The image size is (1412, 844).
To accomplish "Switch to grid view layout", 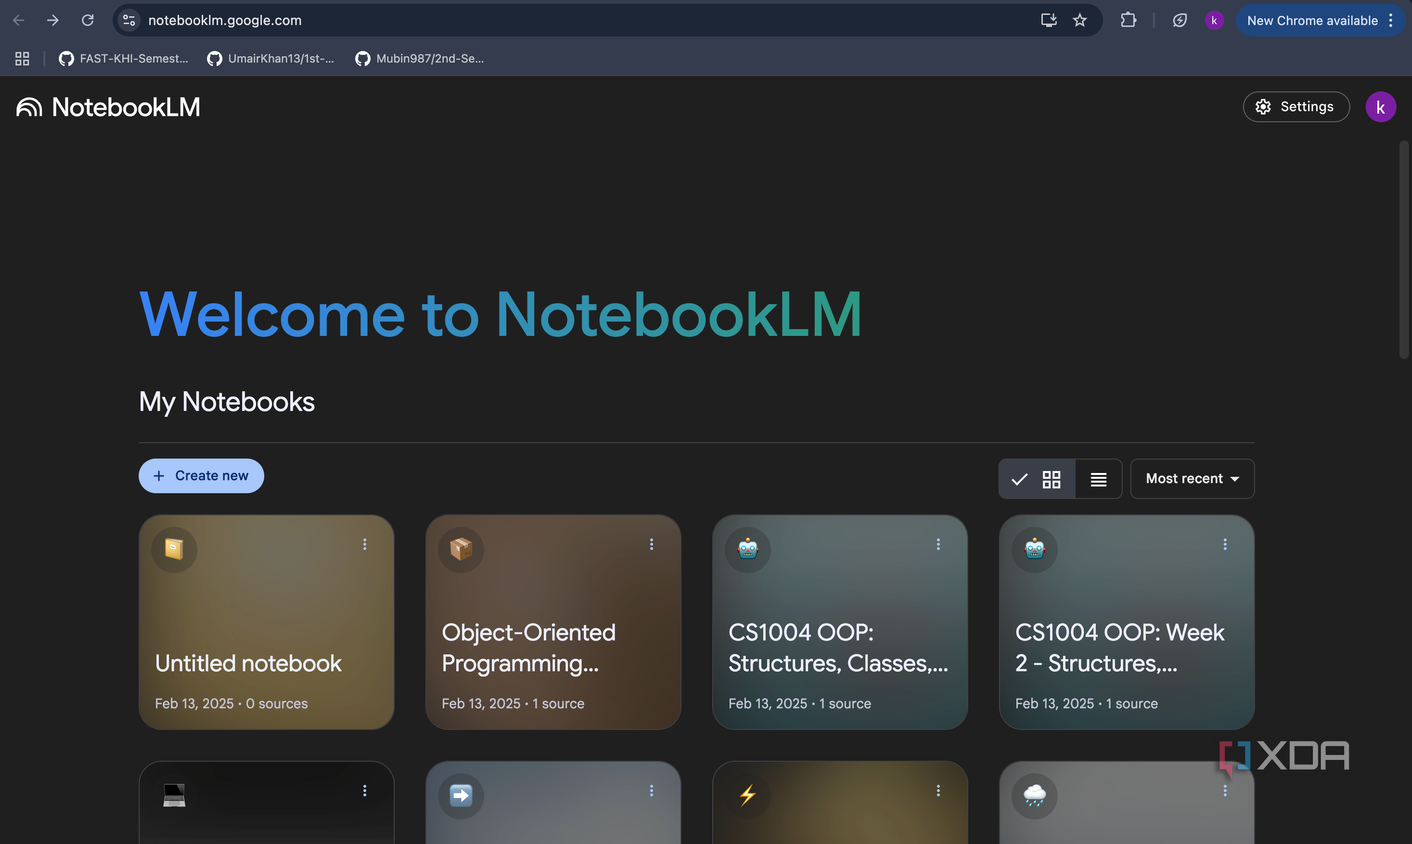I will click(1037, 479).
